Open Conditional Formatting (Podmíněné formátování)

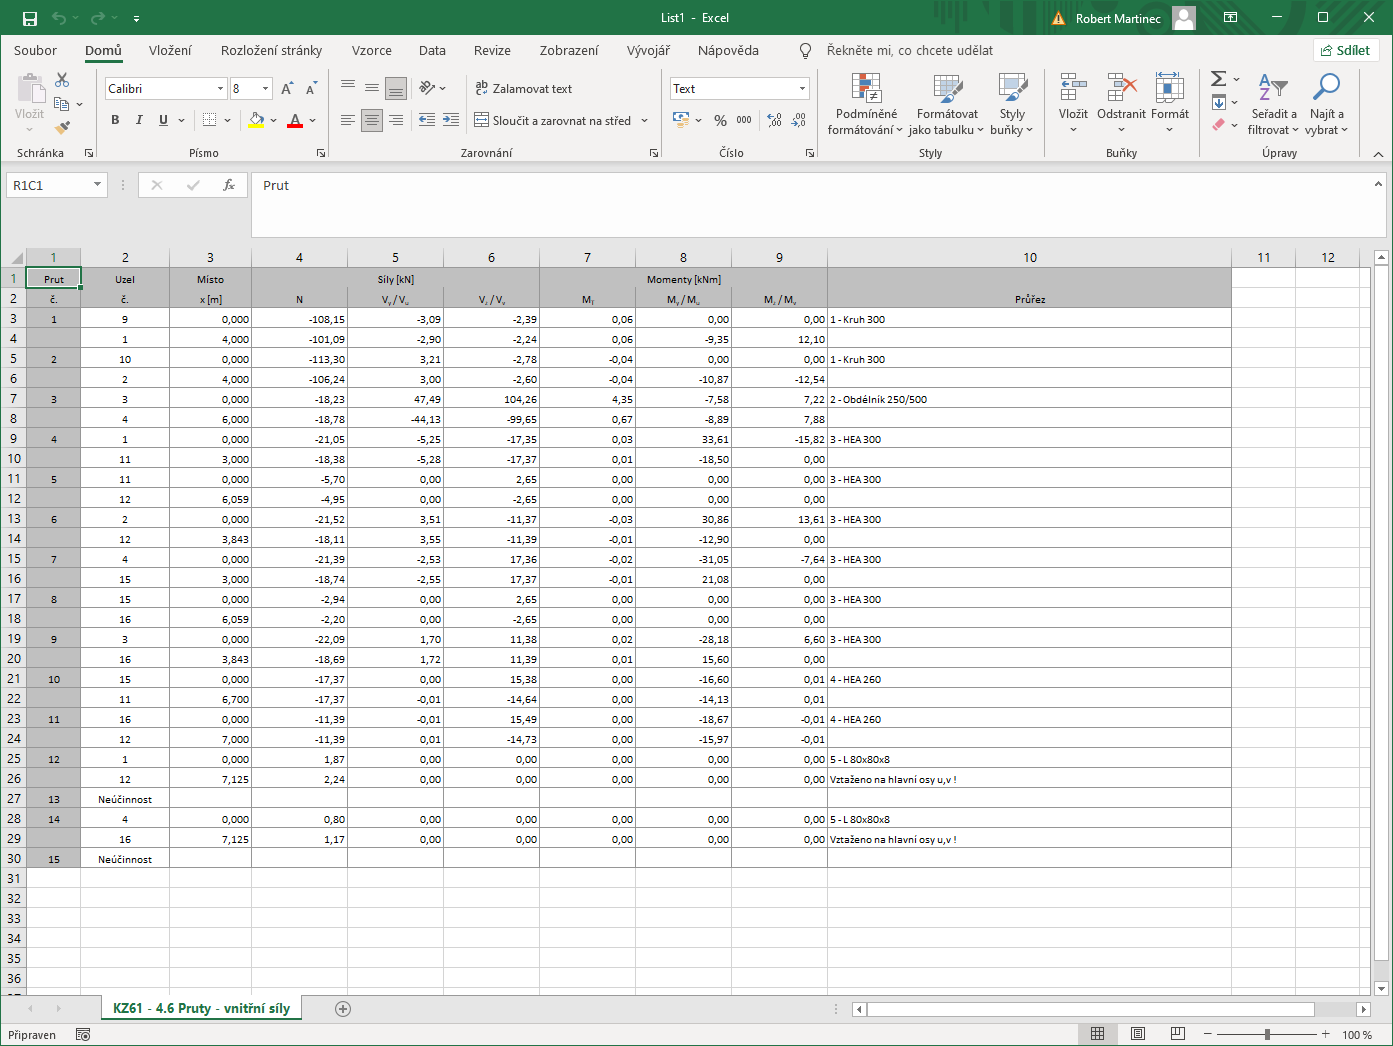(866, 104)
